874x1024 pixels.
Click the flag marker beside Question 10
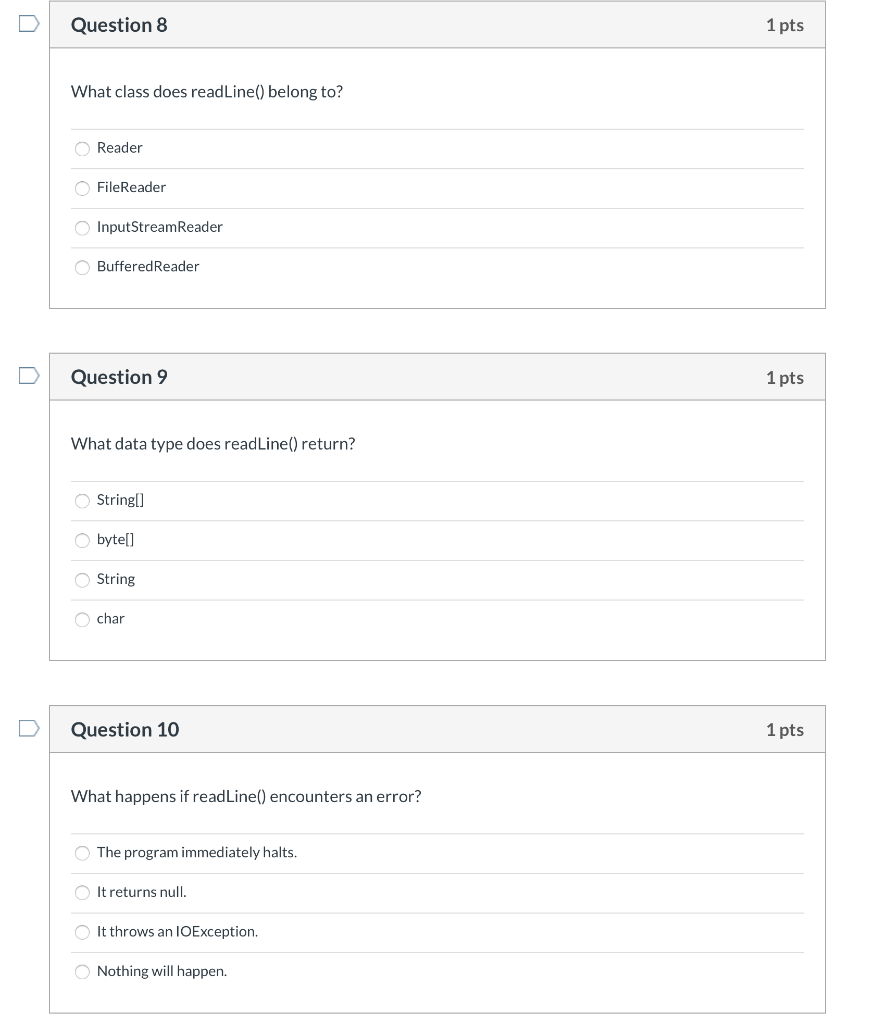29,727
